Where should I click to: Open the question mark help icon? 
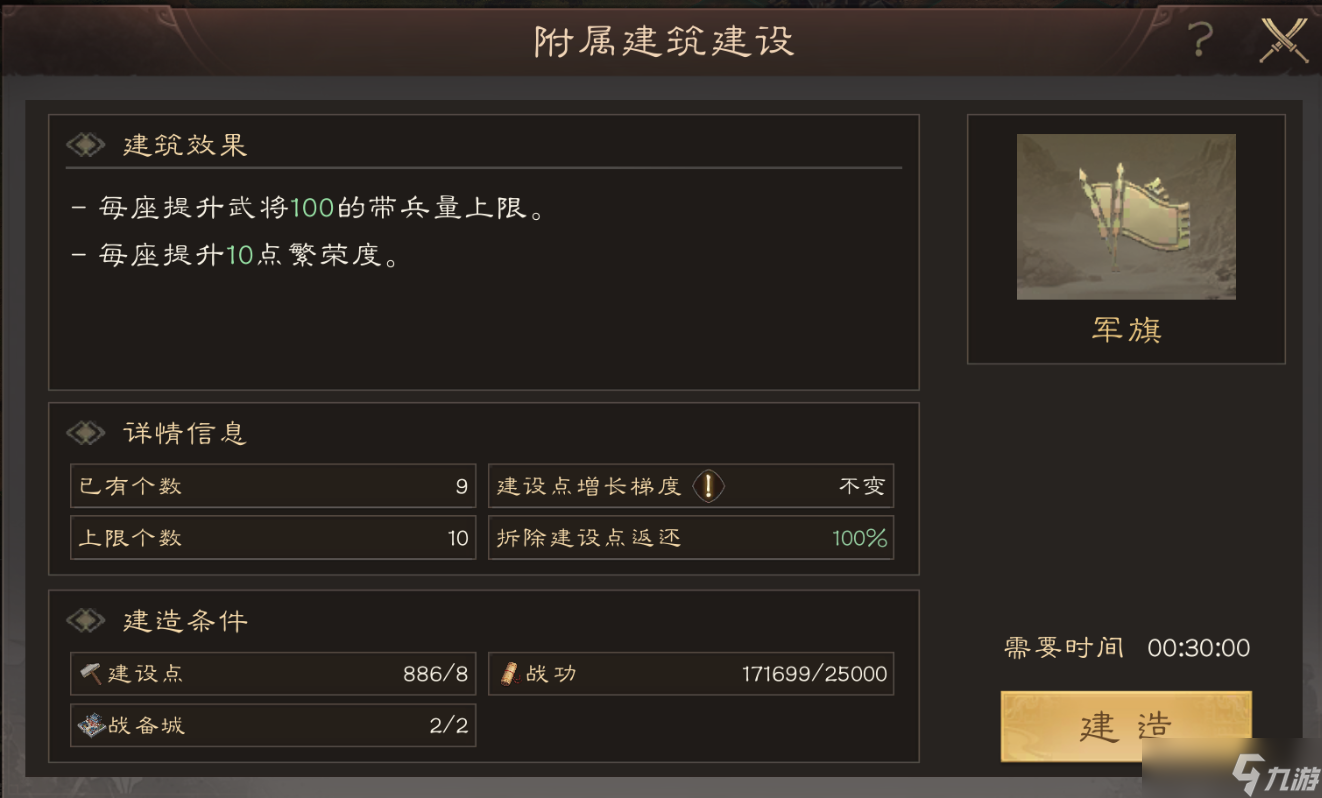tap(1200, 40)
